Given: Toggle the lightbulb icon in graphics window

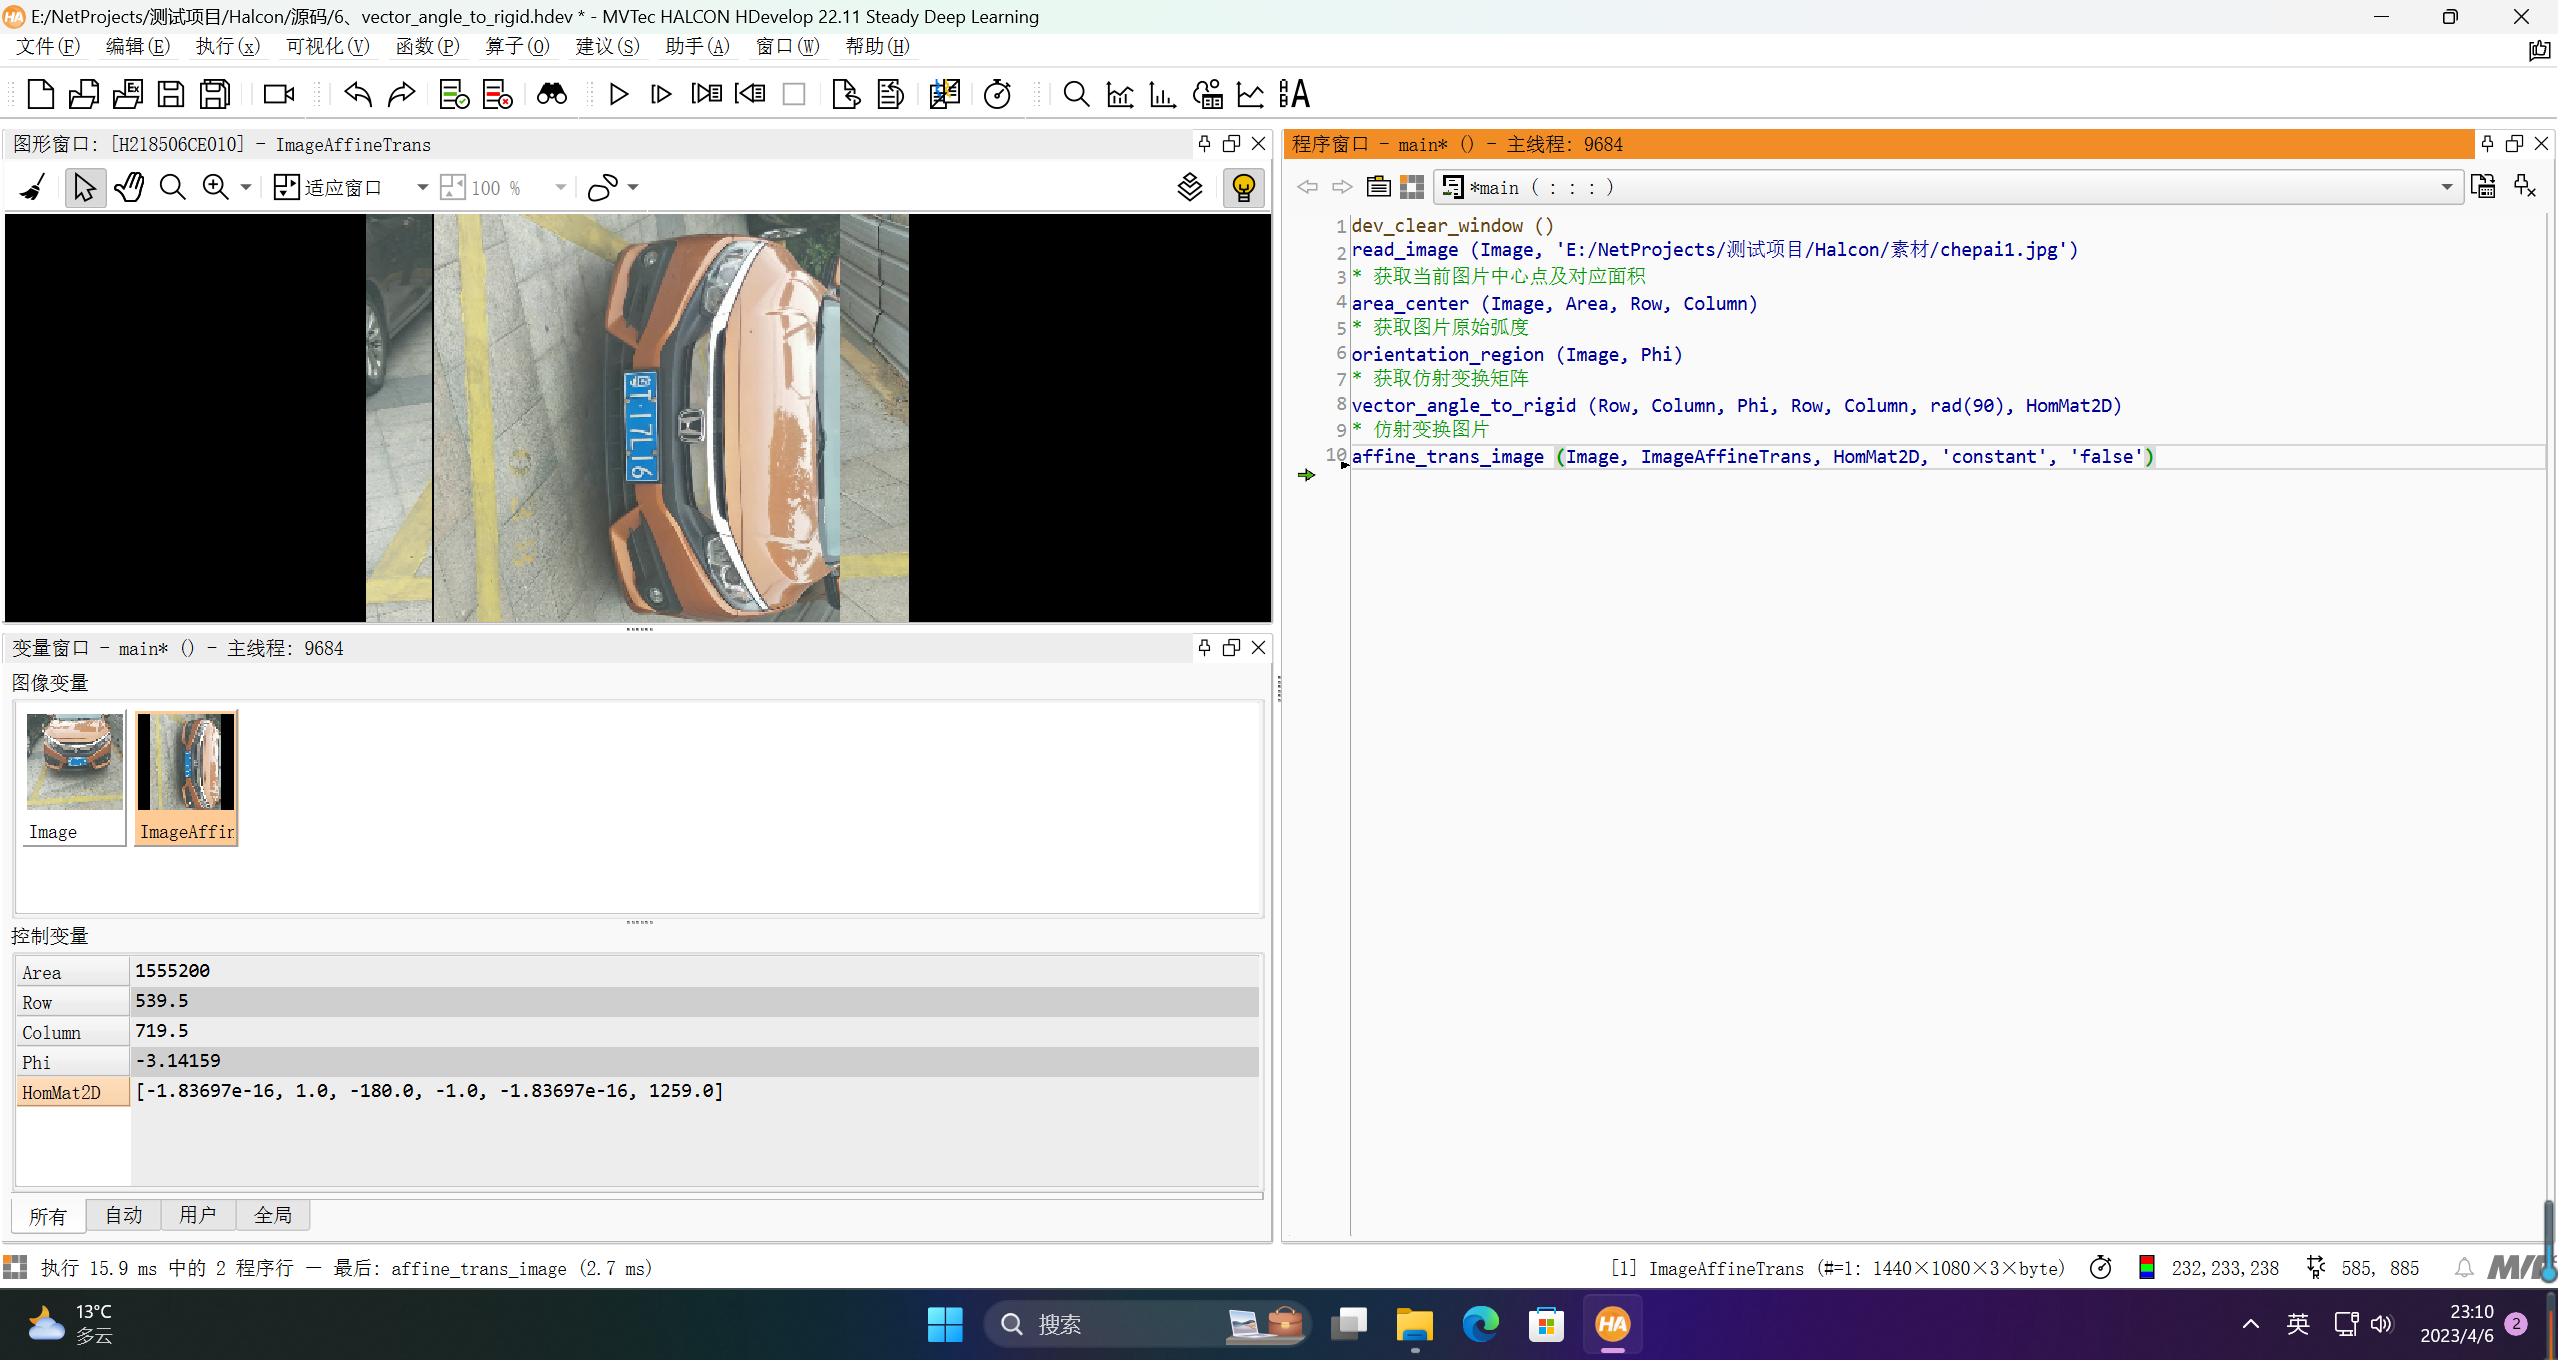Looking at the screenshot, I should pyautogui.click(x=1243, y=187).
